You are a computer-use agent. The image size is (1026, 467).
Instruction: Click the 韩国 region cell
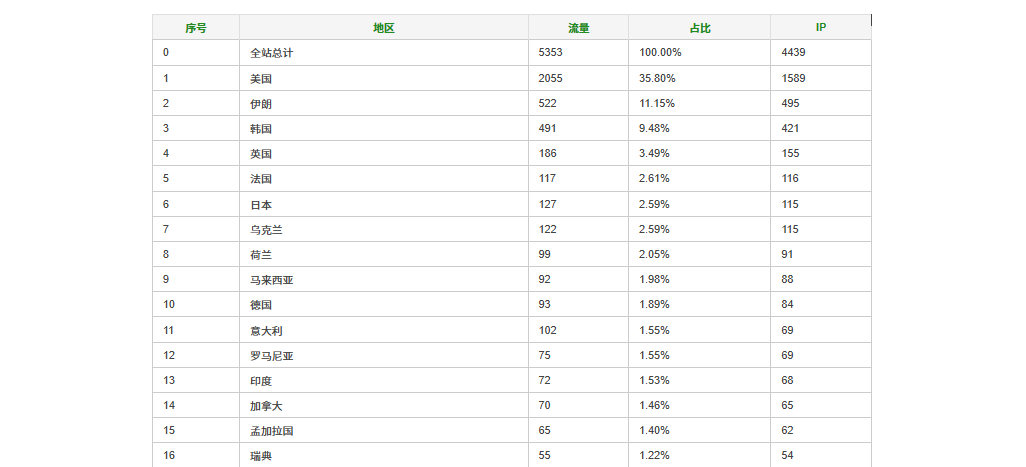(x=260, y=129)
